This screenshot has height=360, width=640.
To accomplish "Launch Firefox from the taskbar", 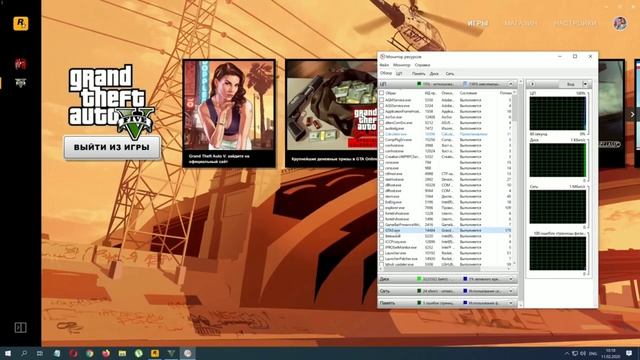I will coord(106,353).
